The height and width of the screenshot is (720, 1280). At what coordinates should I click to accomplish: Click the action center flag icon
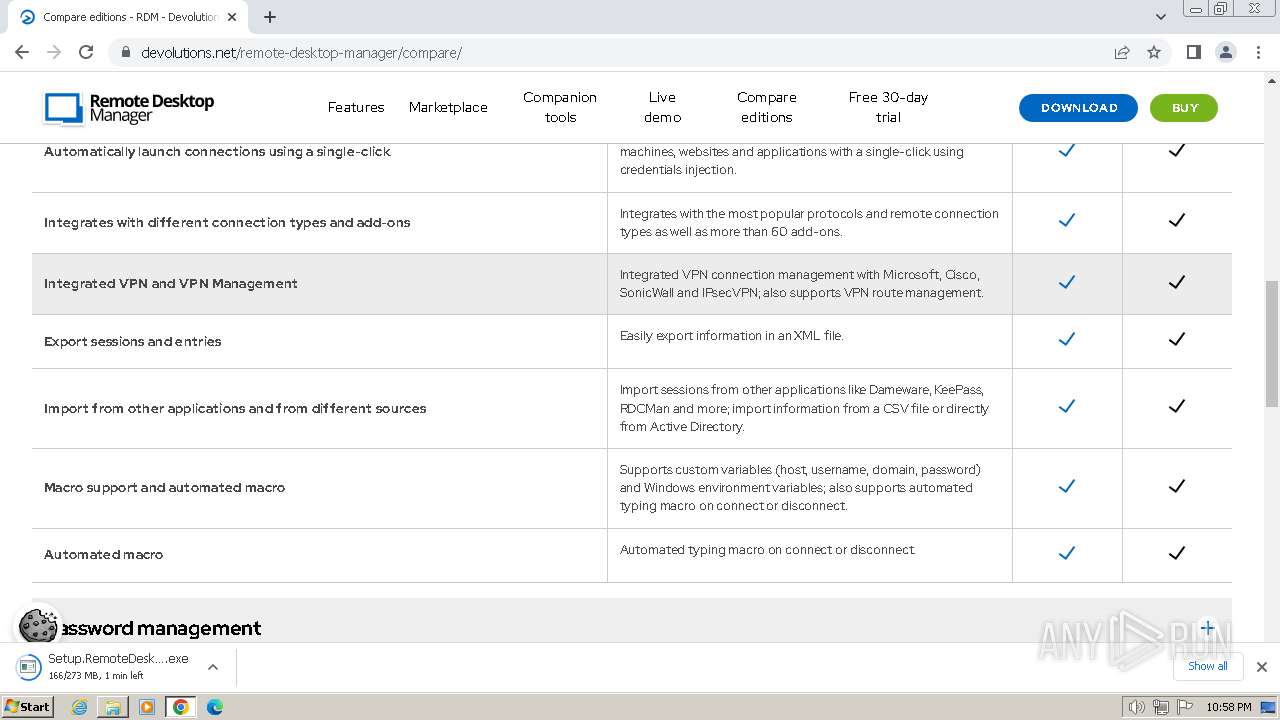[1184, 707]
